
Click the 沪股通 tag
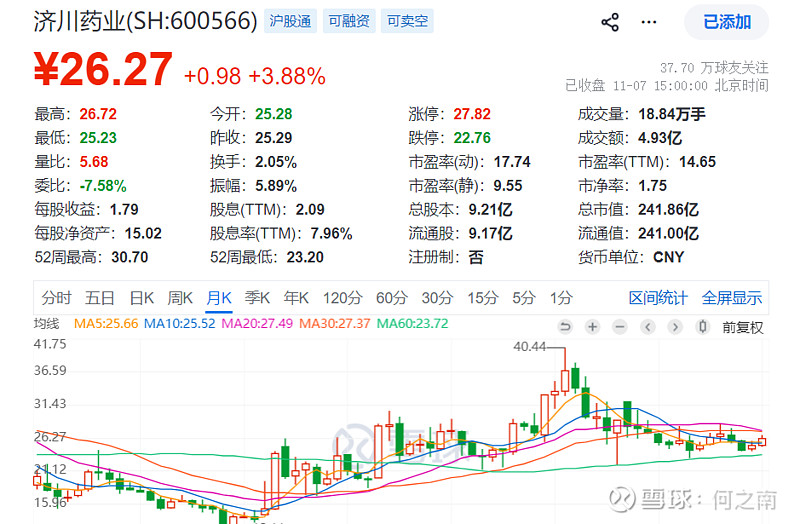(x=290, y=21)
